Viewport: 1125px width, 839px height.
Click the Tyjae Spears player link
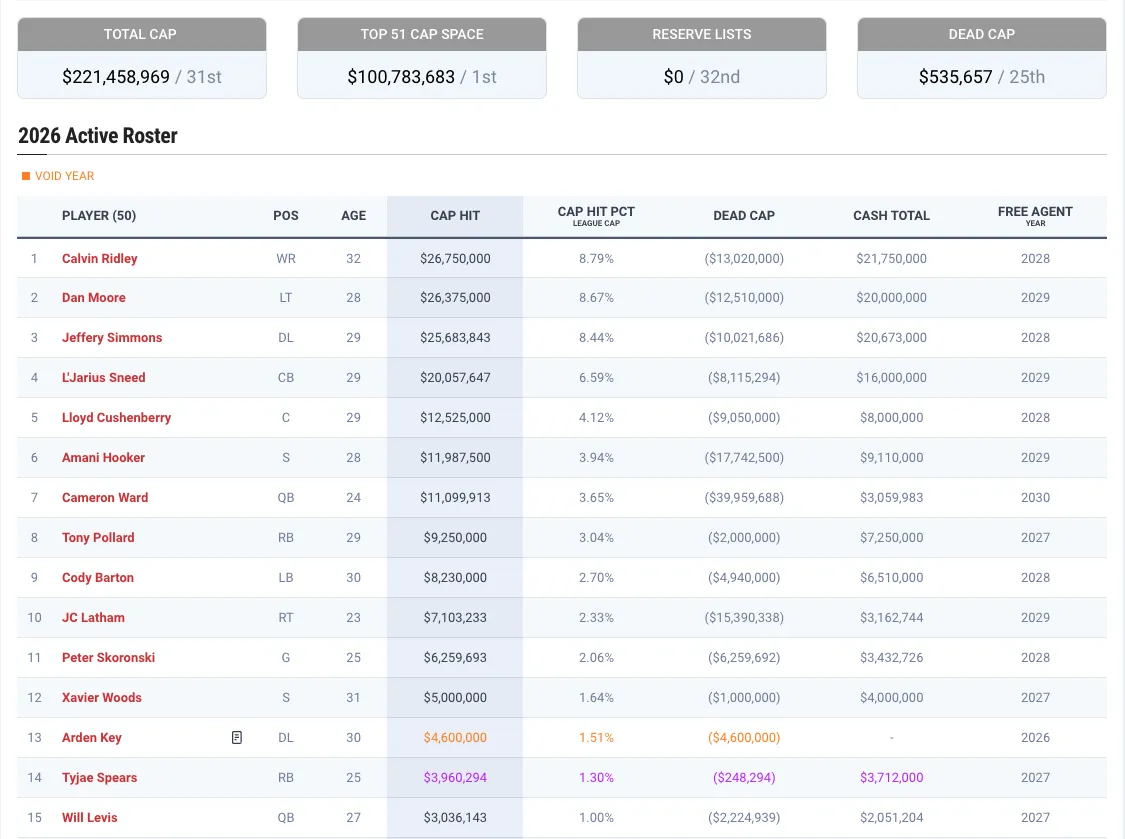pyautogui.click(x=99, y=778)
